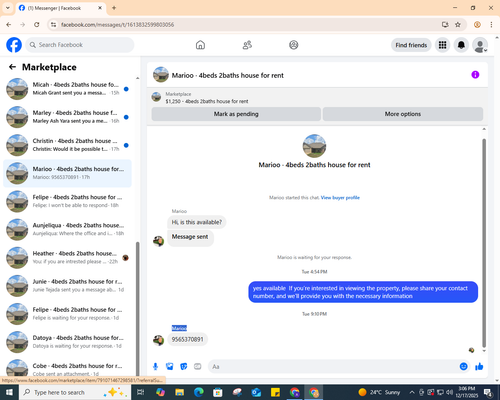
Task: Click the Mark as pending button
Action: point(236,114)
